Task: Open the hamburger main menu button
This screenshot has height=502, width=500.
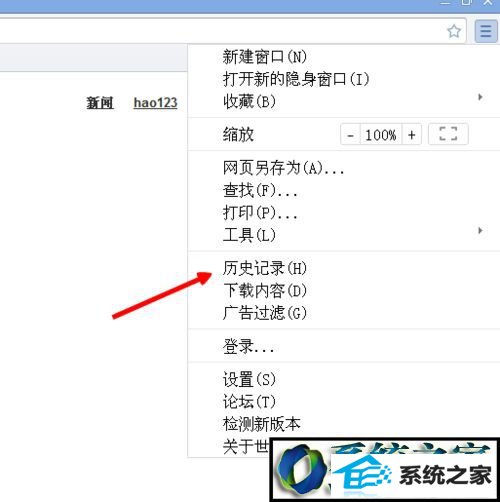Action: (x=485, y=31)
